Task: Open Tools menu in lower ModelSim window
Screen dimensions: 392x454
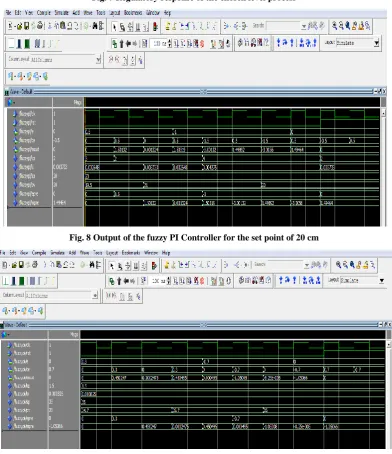Action: pos(98,253)
